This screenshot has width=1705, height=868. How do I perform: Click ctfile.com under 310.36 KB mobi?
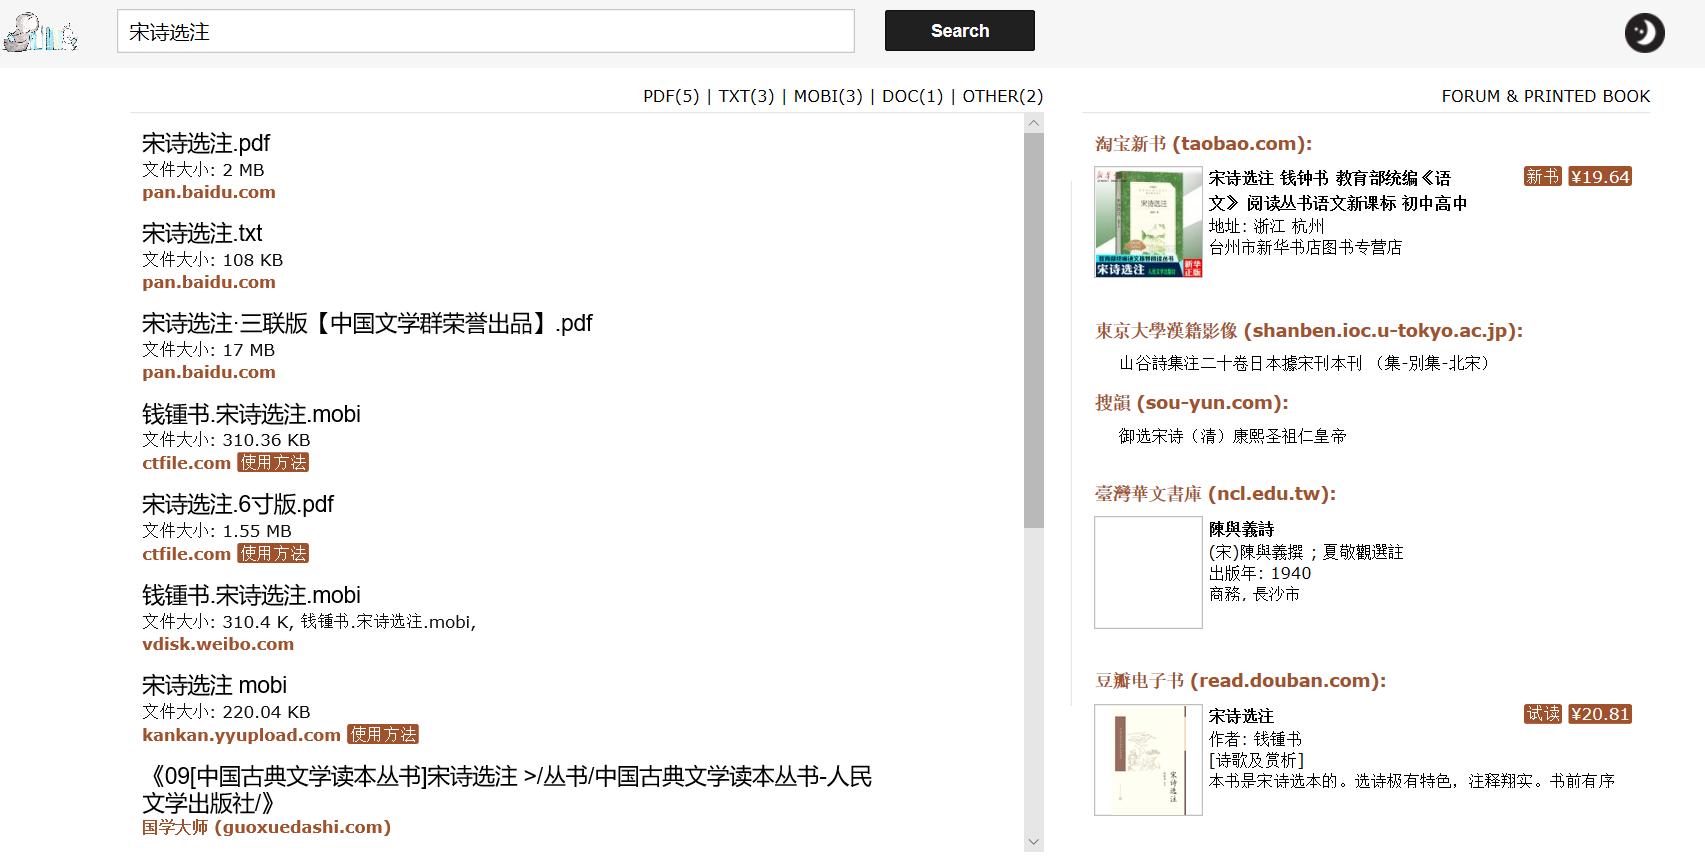(x=186, y=463)
